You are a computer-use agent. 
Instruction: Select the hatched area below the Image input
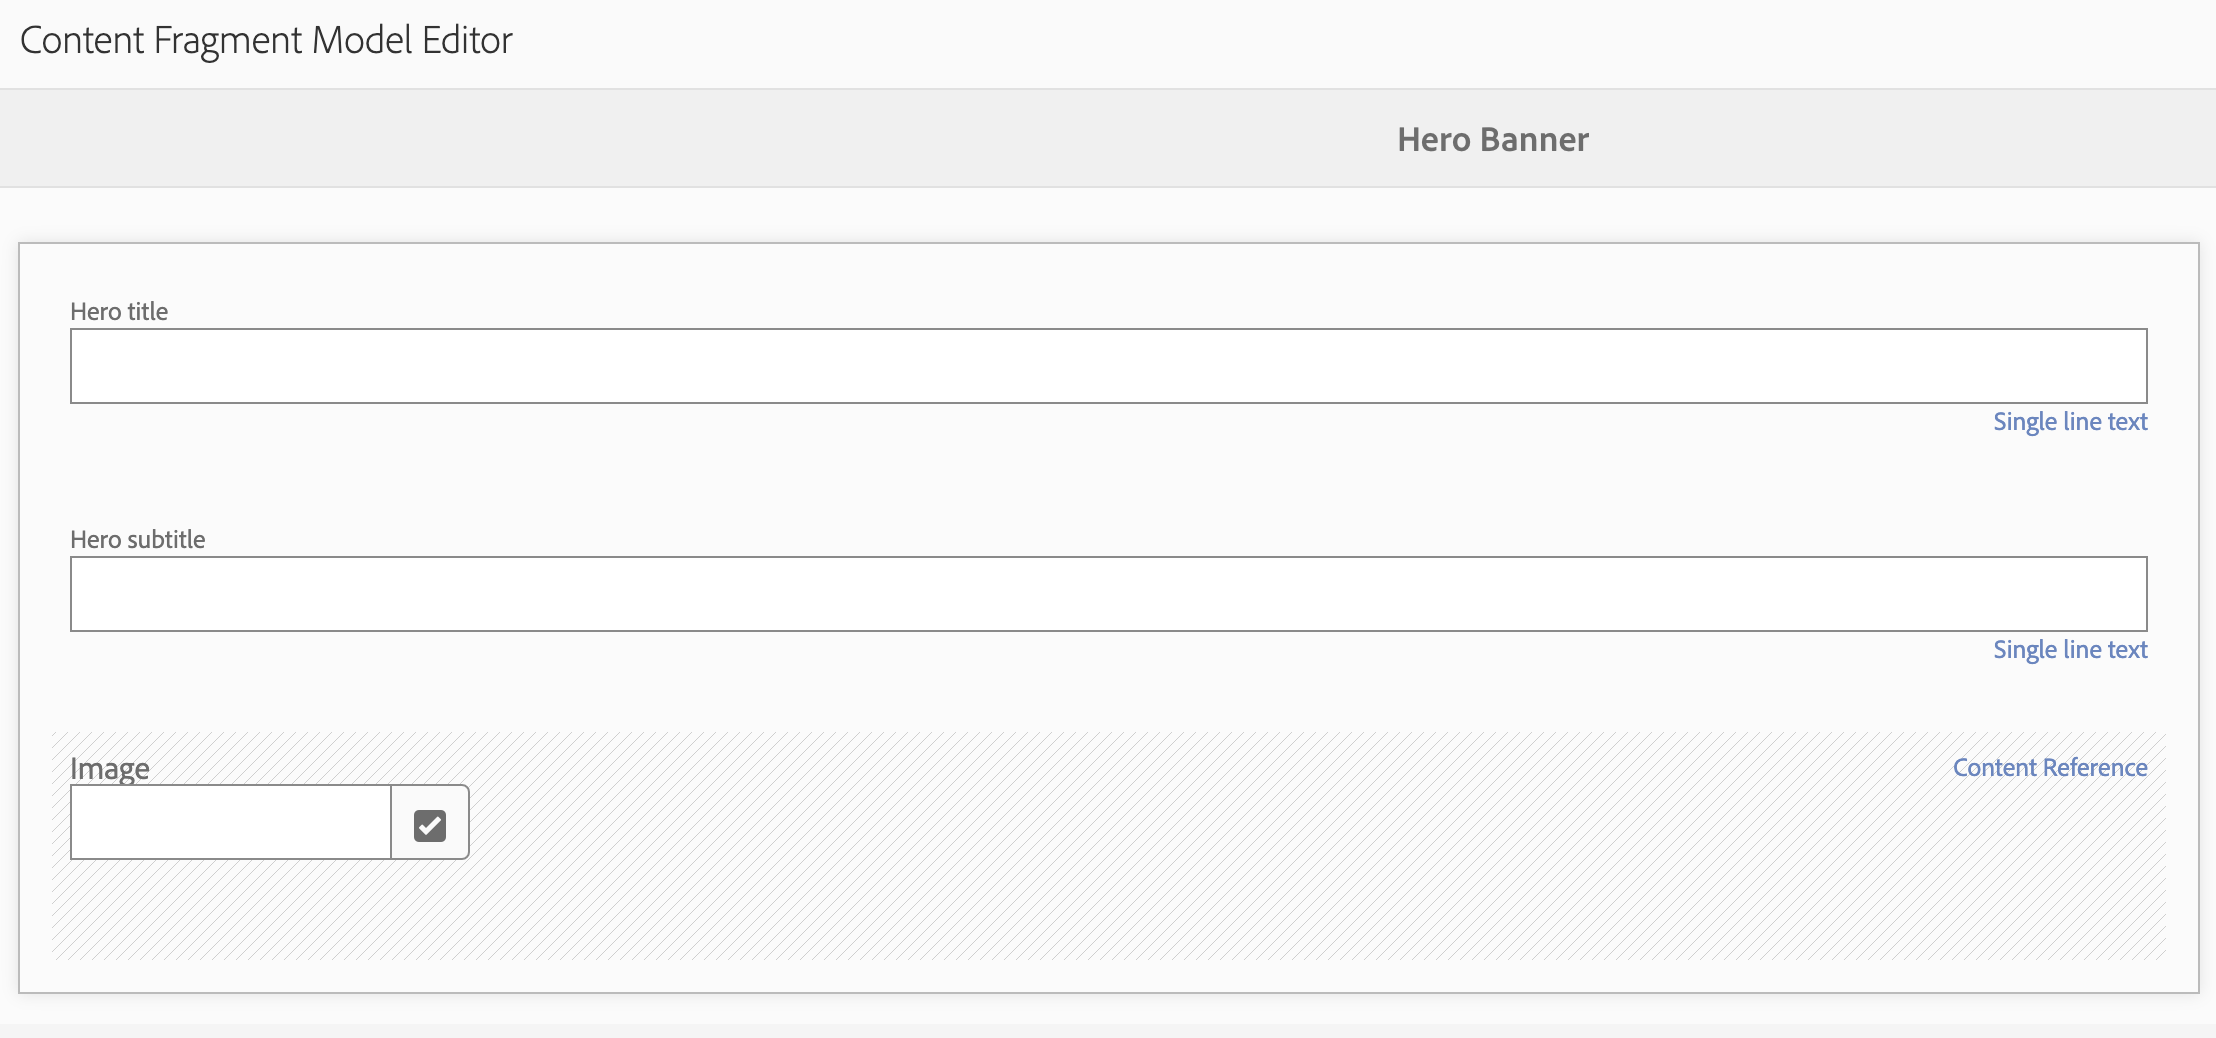click(1108, 910)
